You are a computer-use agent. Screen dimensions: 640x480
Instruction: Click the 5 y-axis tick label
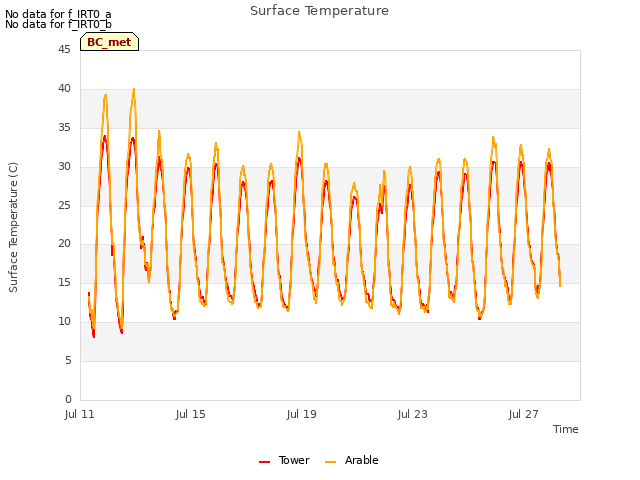point(68,360)
